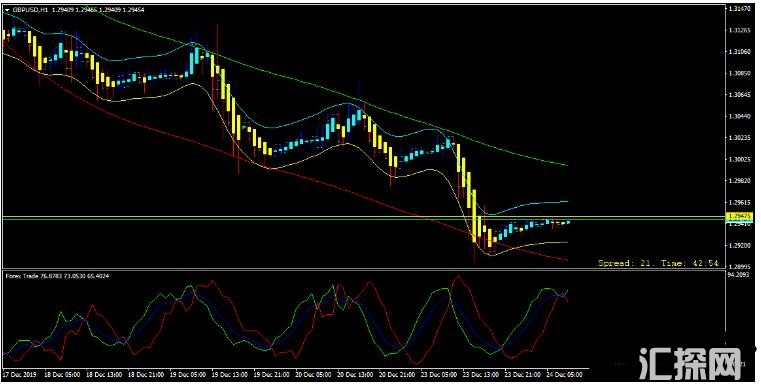Click the 1.31470 price scale label
The image size is (761, 388).
tap(739, 9)
